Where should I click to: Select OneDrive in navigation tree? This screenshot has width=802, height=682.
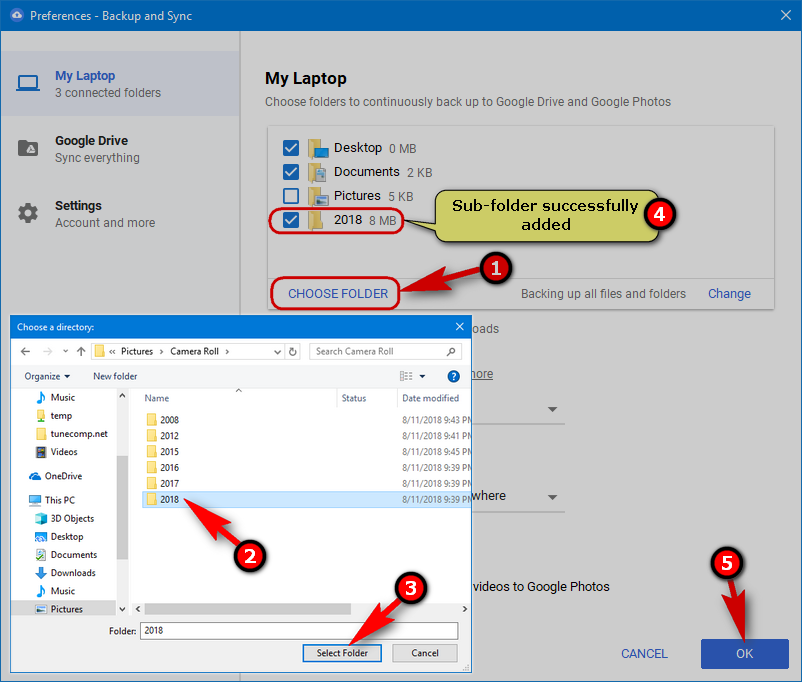coord(56,476)
